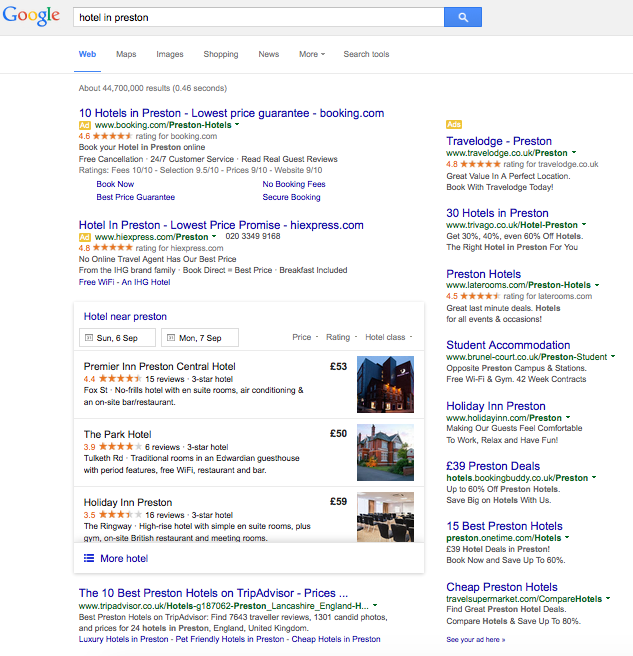Expand arrow next to bookingbuddy.co.uk URL
The width and height of the screenshot is (633, 656).
pyautogui.click(x=594, y=477)
